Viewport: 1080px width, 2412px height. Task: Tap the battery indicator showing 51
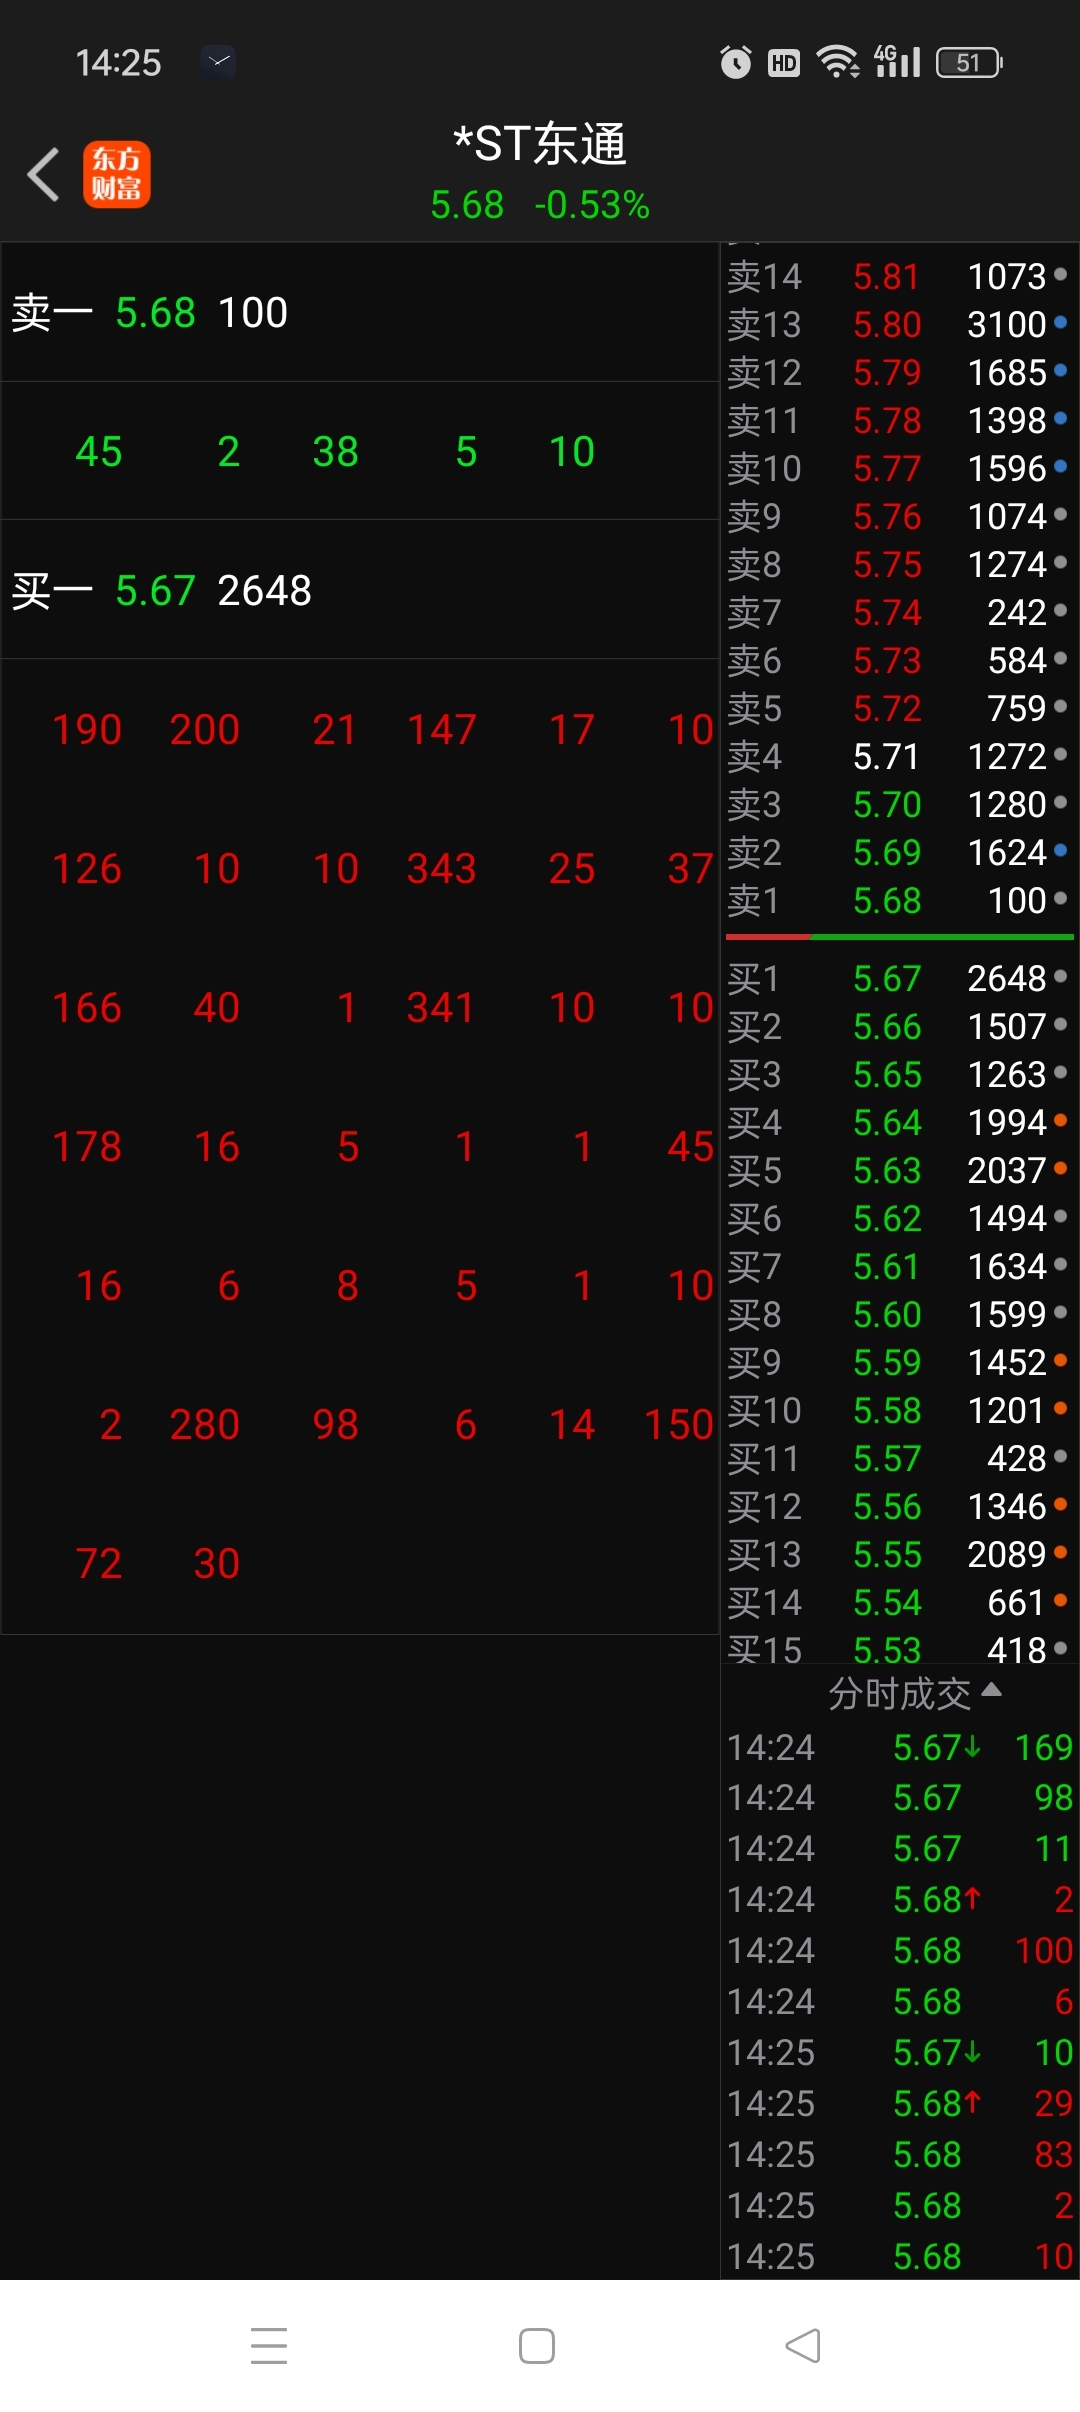[x=969, y=62]
